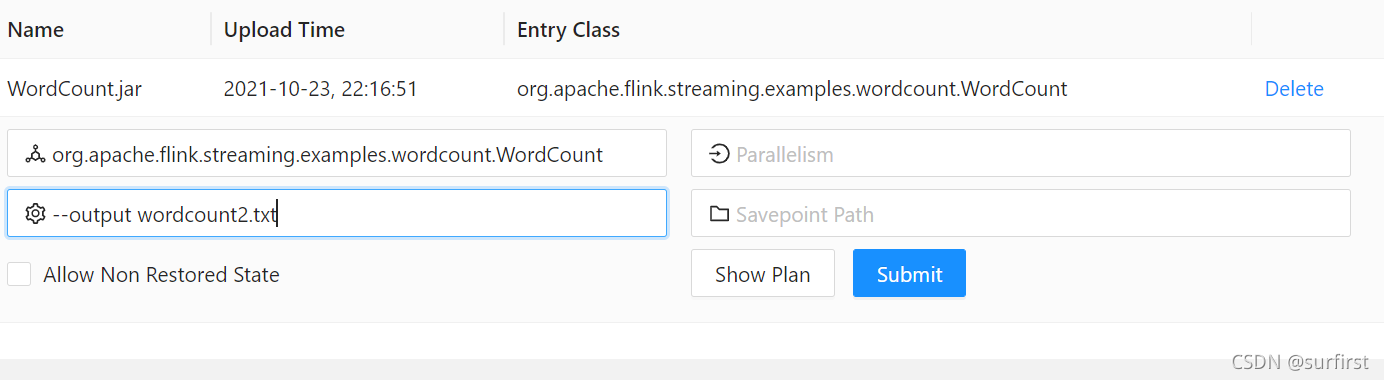Screen dimensions: 1384x380
Task: Click the entry class value in the WordCount.jar row
Action: click(x=792, y=89)
